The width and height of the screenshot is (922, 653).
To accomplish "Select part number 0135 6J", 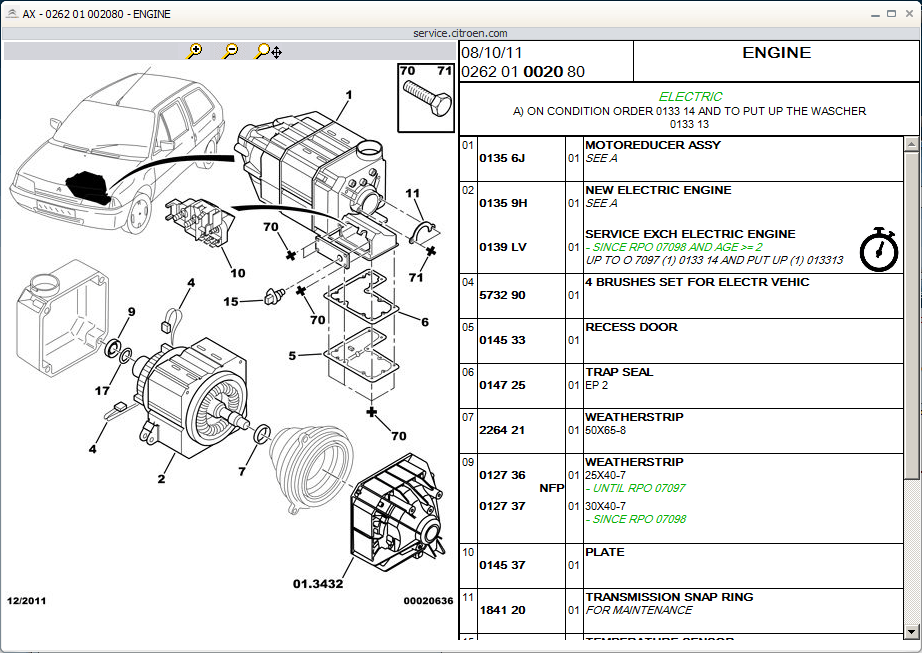I will [502, 159].
